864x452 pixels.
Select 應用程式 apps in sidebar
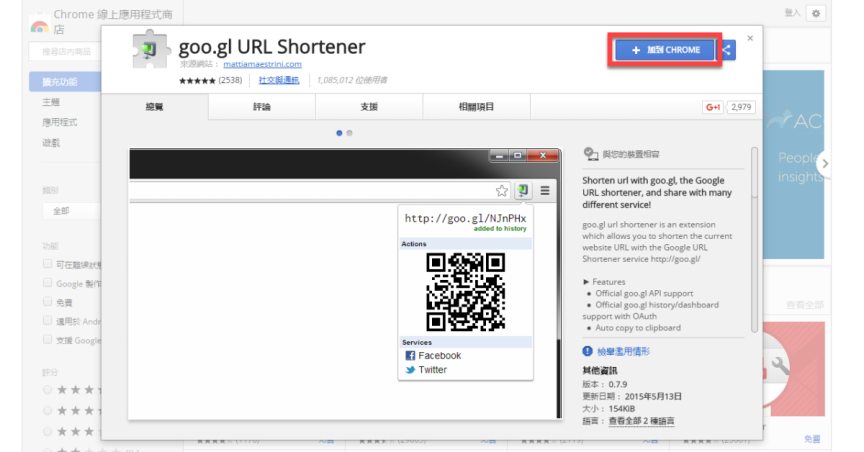60,122
